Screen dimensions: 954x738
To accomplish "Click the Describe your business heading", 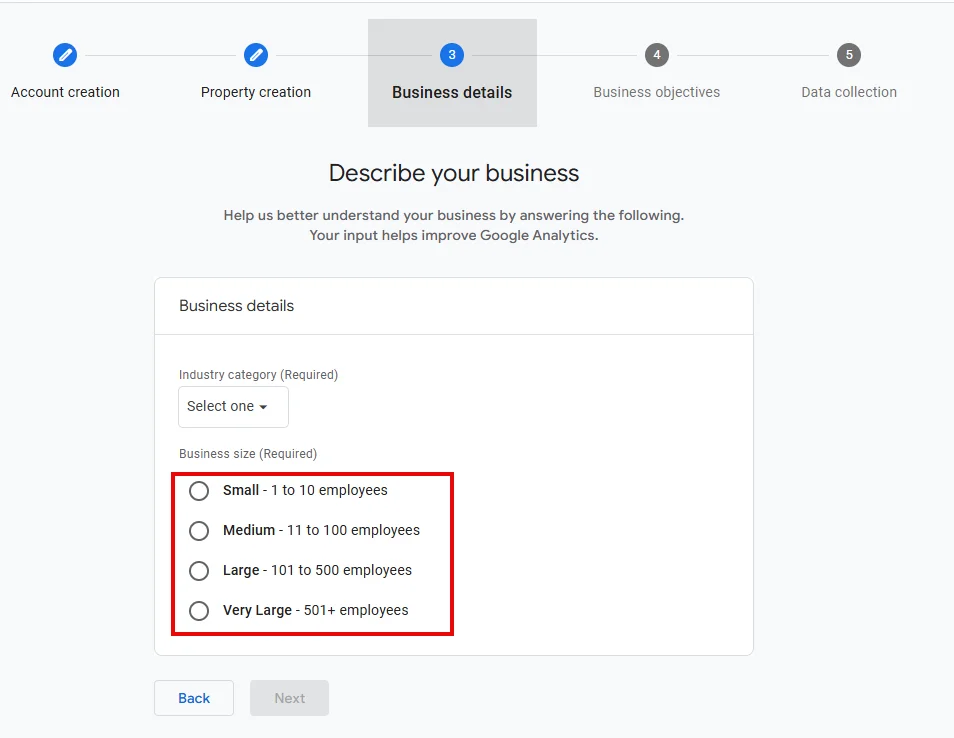I will click(454, 173).
